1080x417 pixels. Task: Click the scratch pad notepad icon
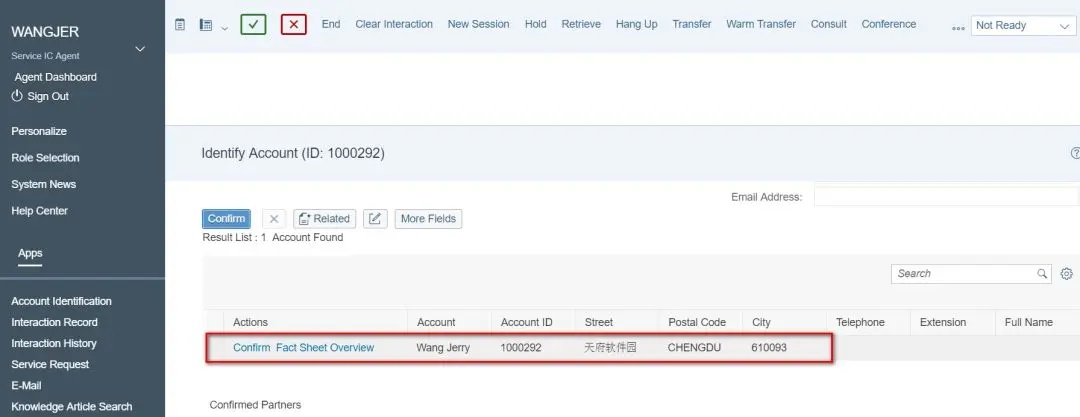(x=180, y=25)
